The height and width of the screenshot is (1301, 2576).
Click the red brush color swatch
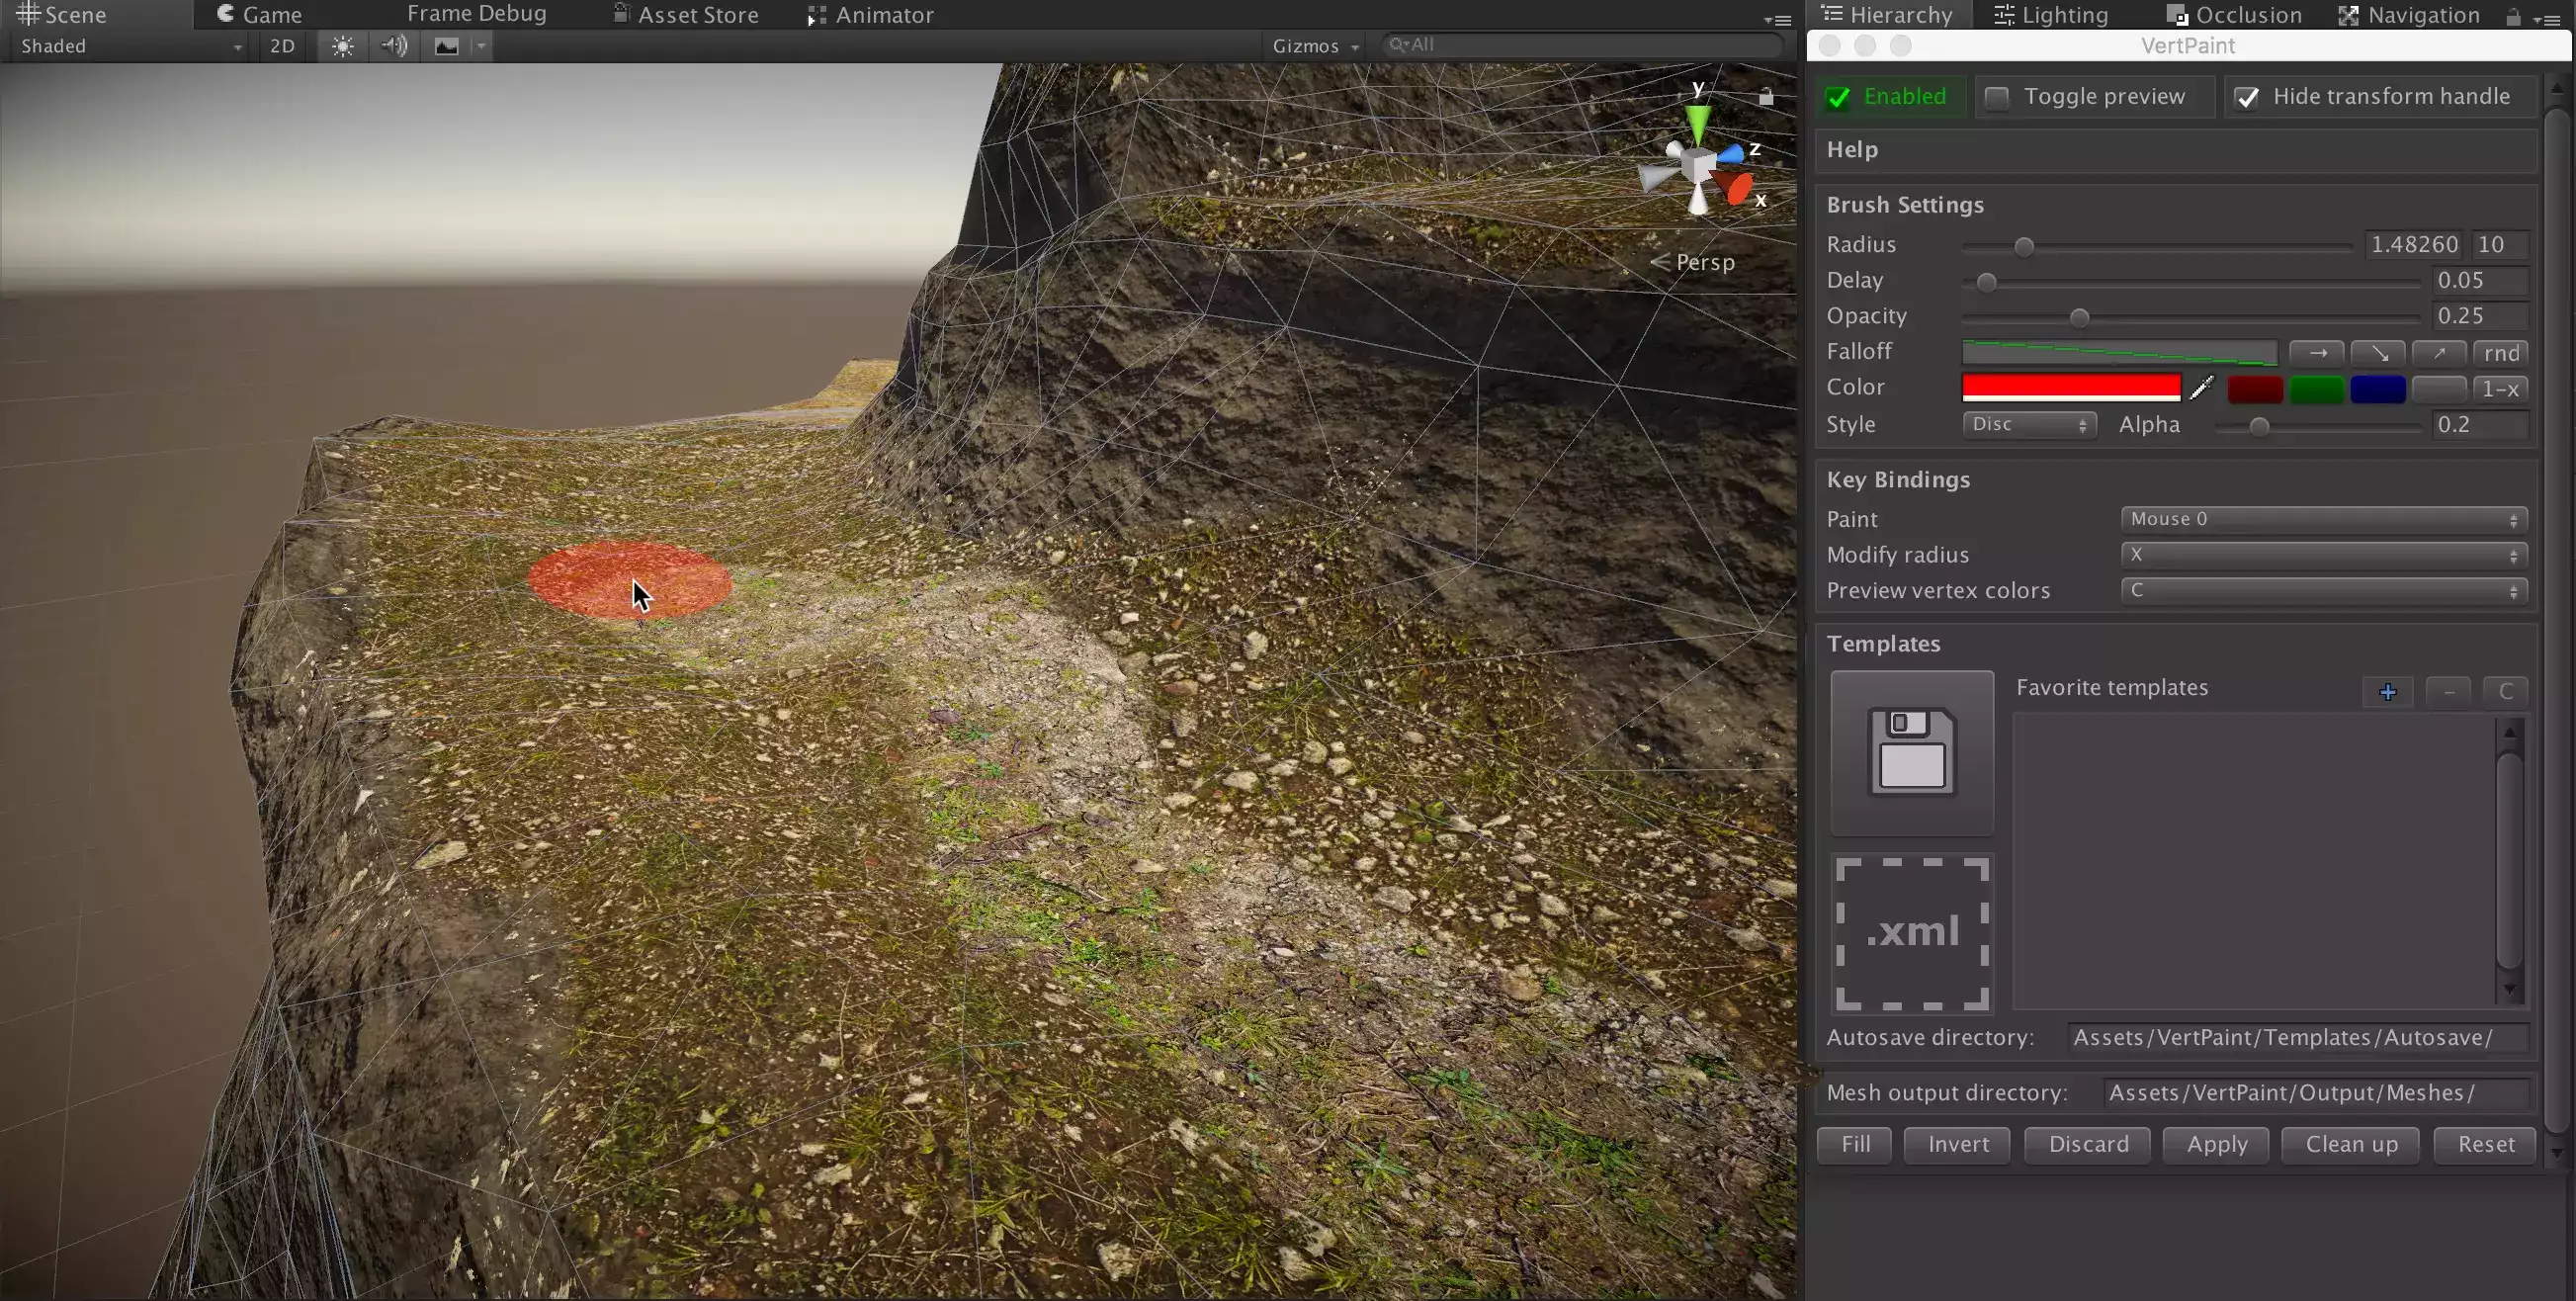coord(2070,388)
